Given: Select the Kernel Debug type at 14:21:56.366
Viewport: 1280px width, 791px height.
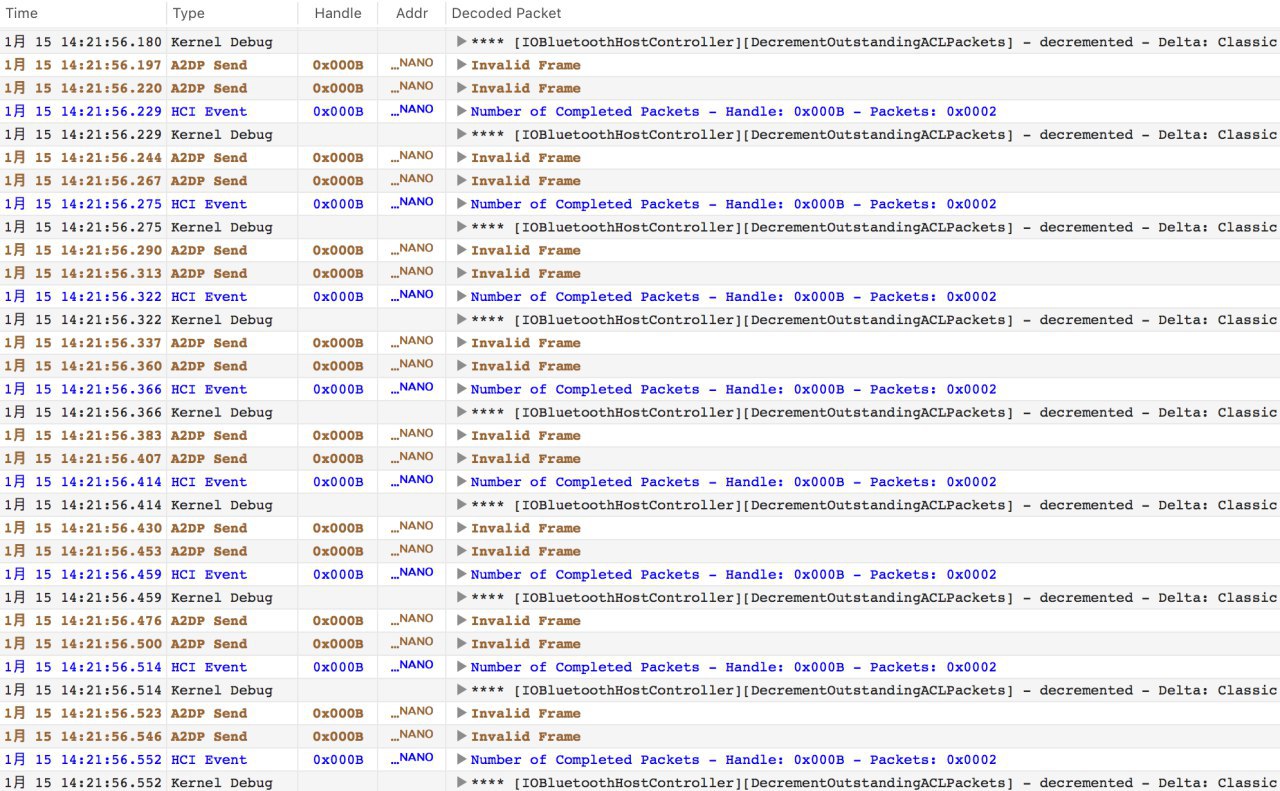Looking at the screenshot, I should pos(221,412).
